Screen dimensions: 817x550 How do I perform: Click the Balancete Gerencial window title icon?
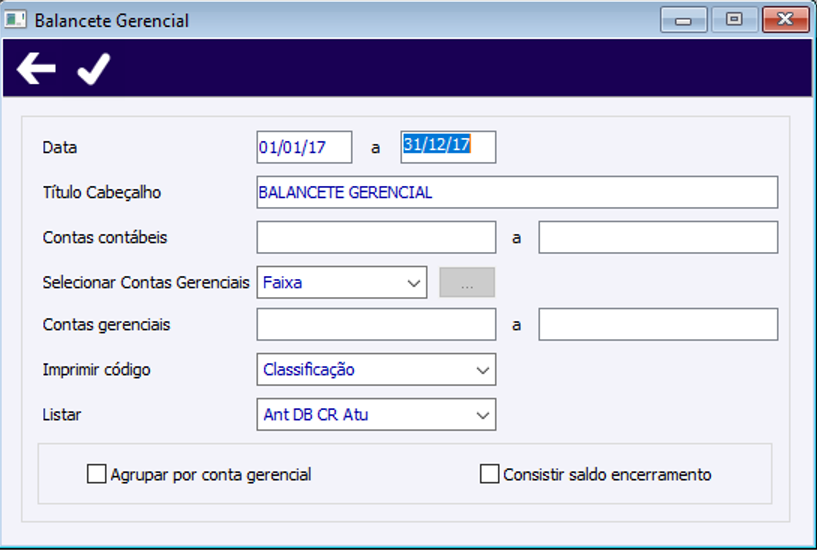click(17, 20)
